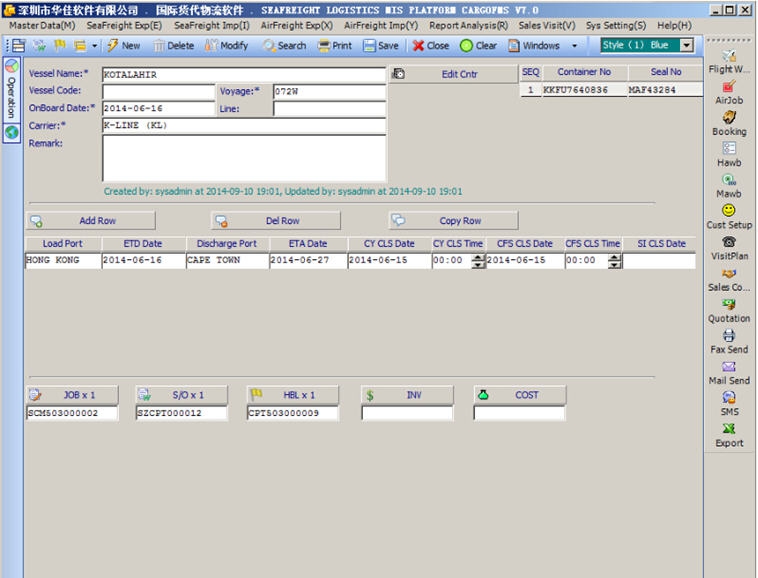Open the AirJob sidebar shortcut
This screenshot has height=578, width=758.
(729, 88)
